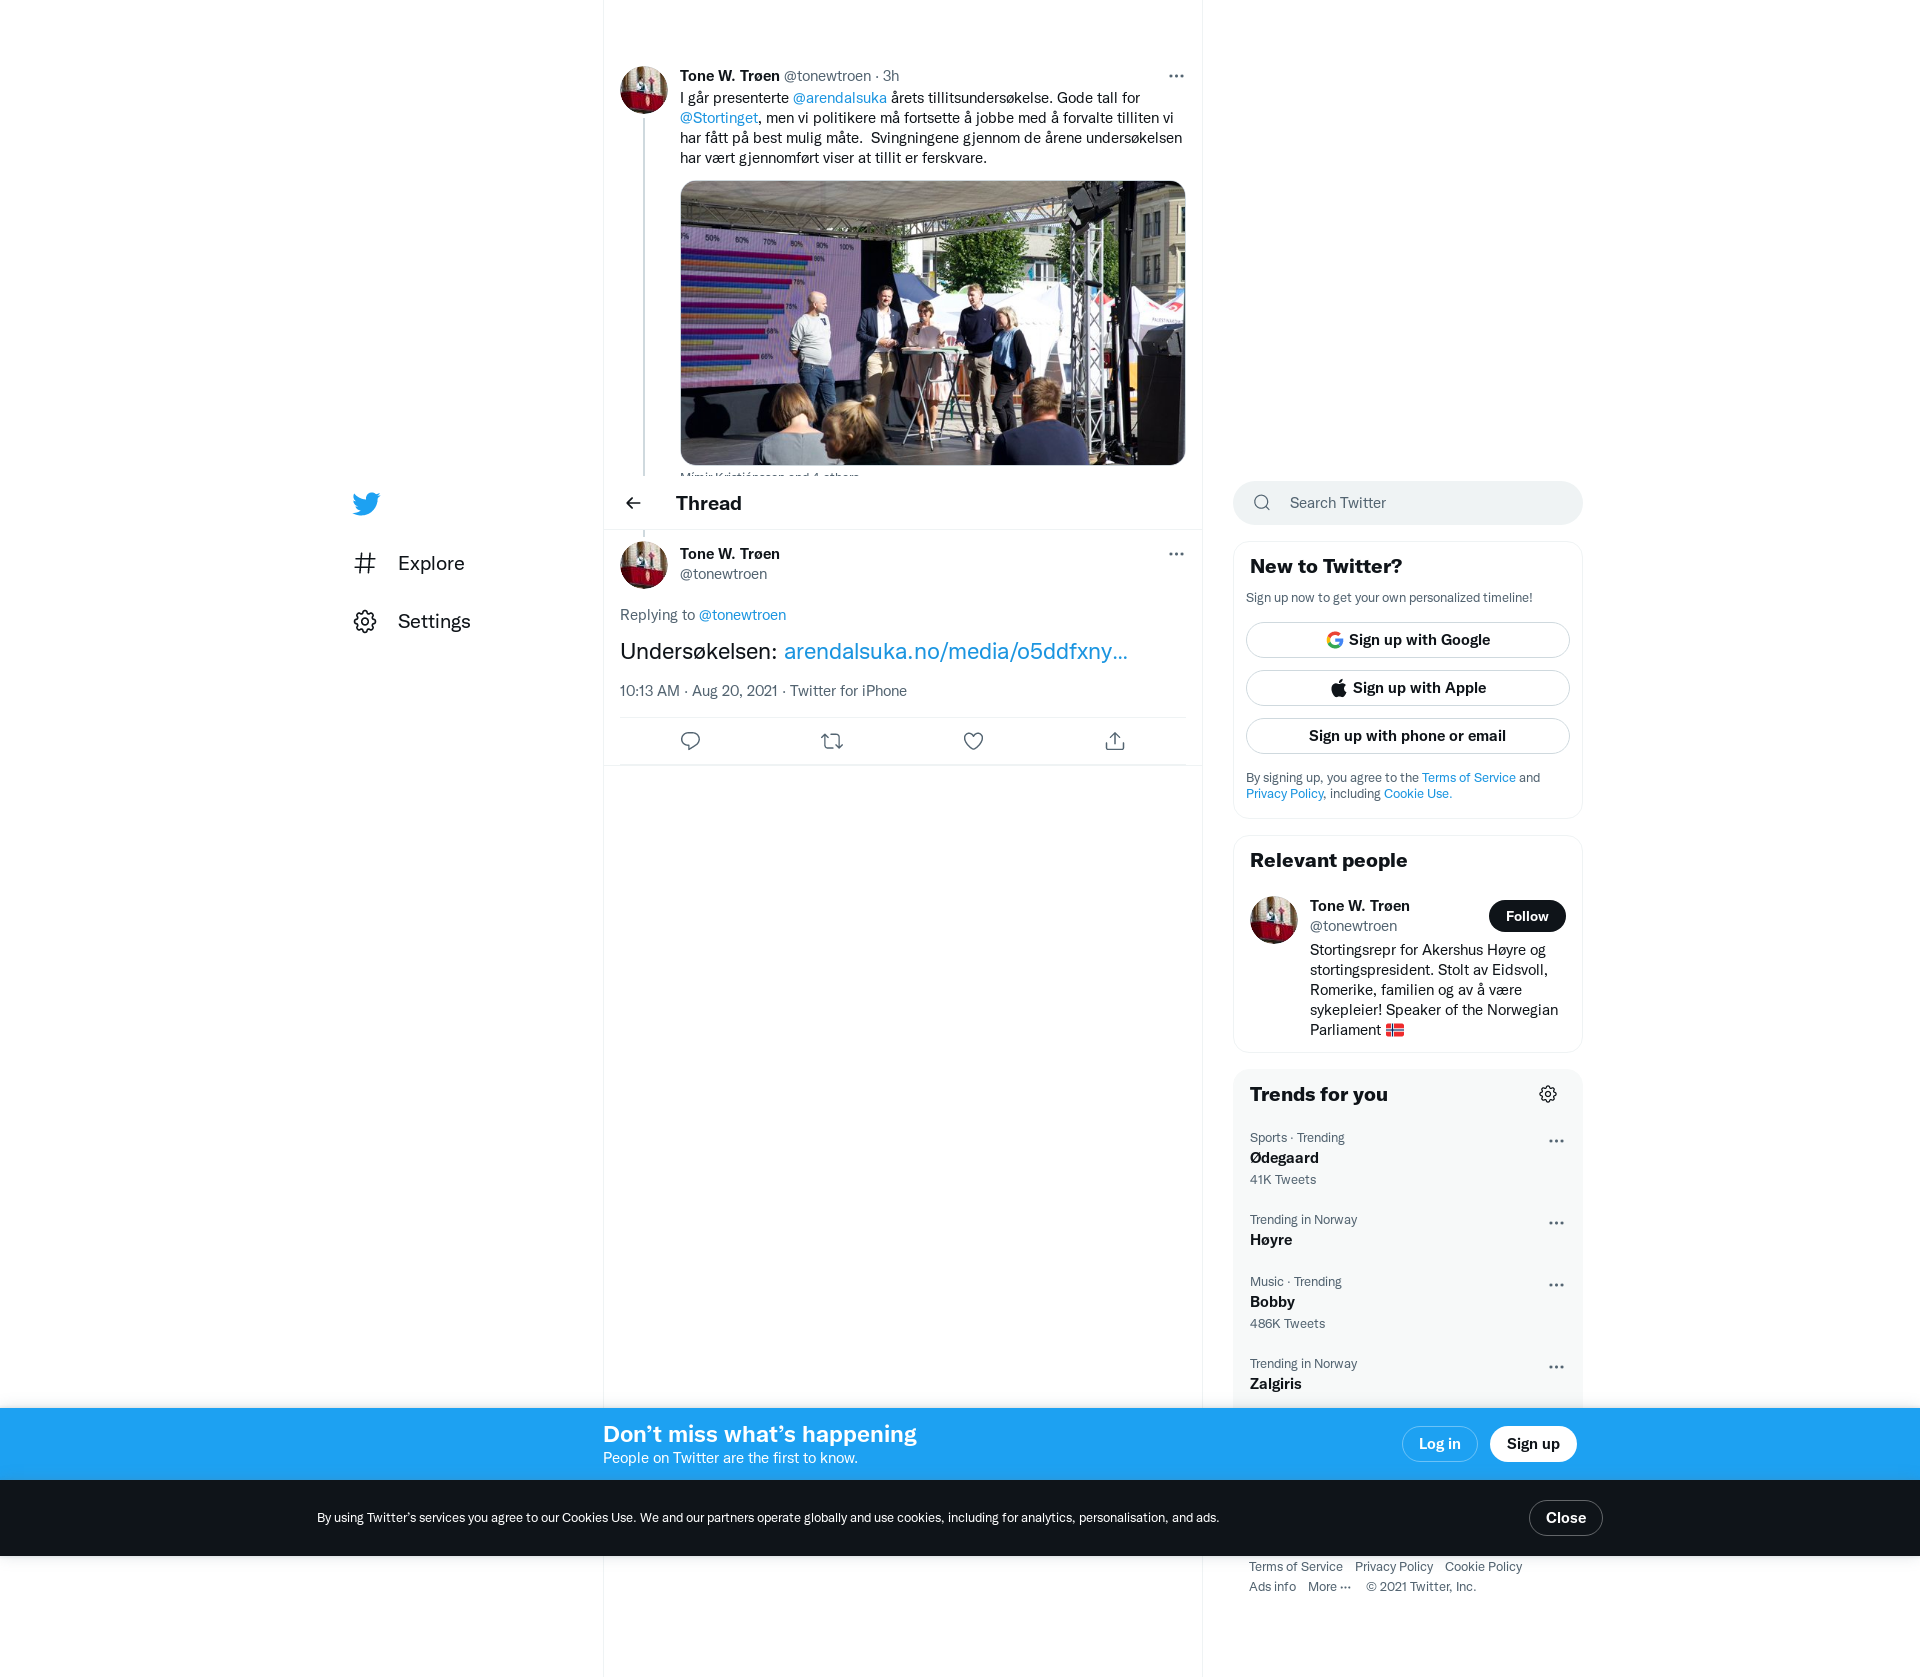The height and width of the screenshot is (1677, 1920).
Task: Open the Zalgiris trending topic
Action: coord(1276,1384)
